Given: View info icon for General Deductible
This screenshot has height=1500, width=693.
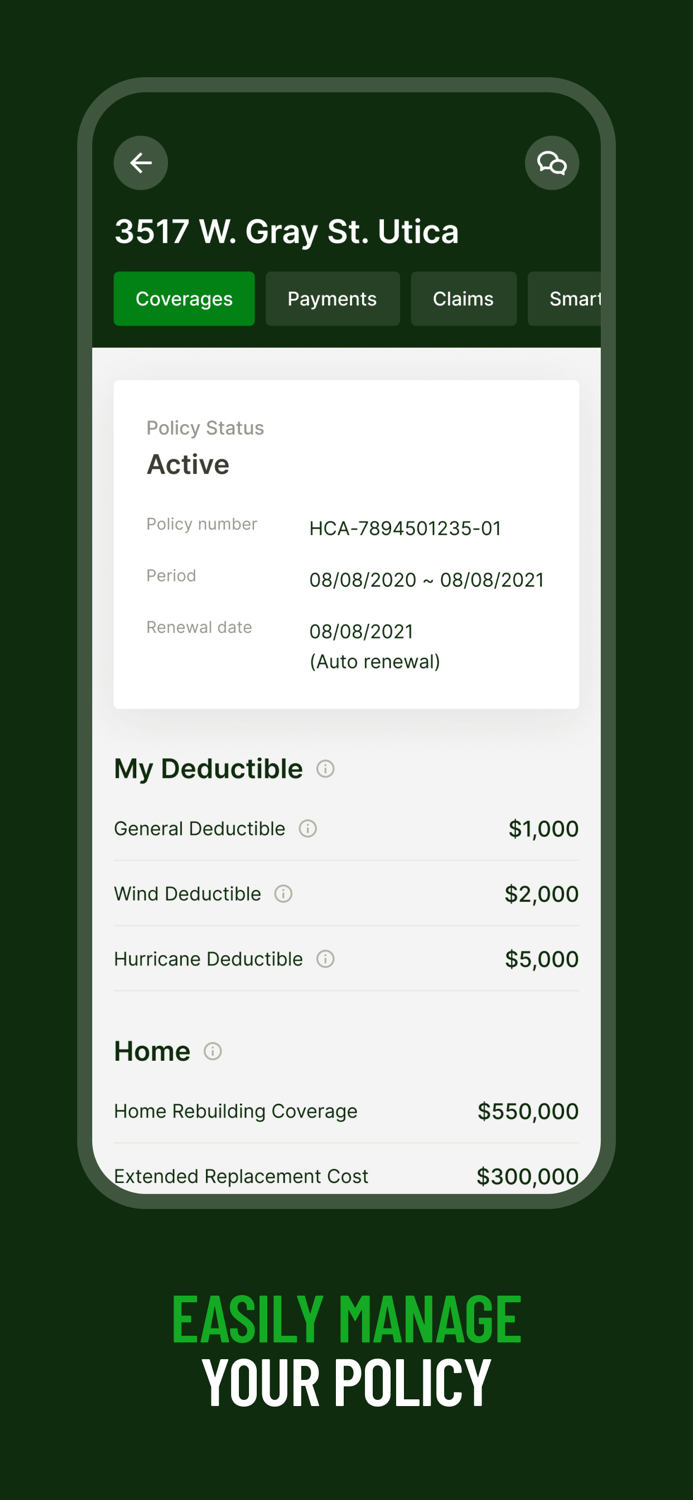Looking at the screenshot, I should pos(307,828).
